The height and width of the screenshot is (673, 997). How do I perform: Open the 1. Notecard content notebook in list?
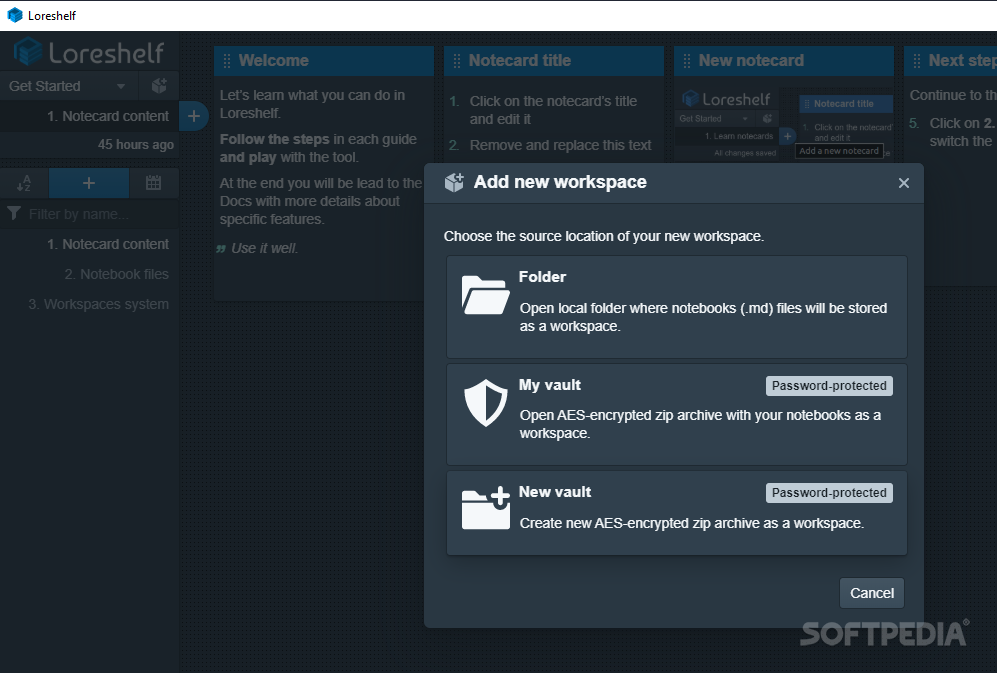click(89, 244)
